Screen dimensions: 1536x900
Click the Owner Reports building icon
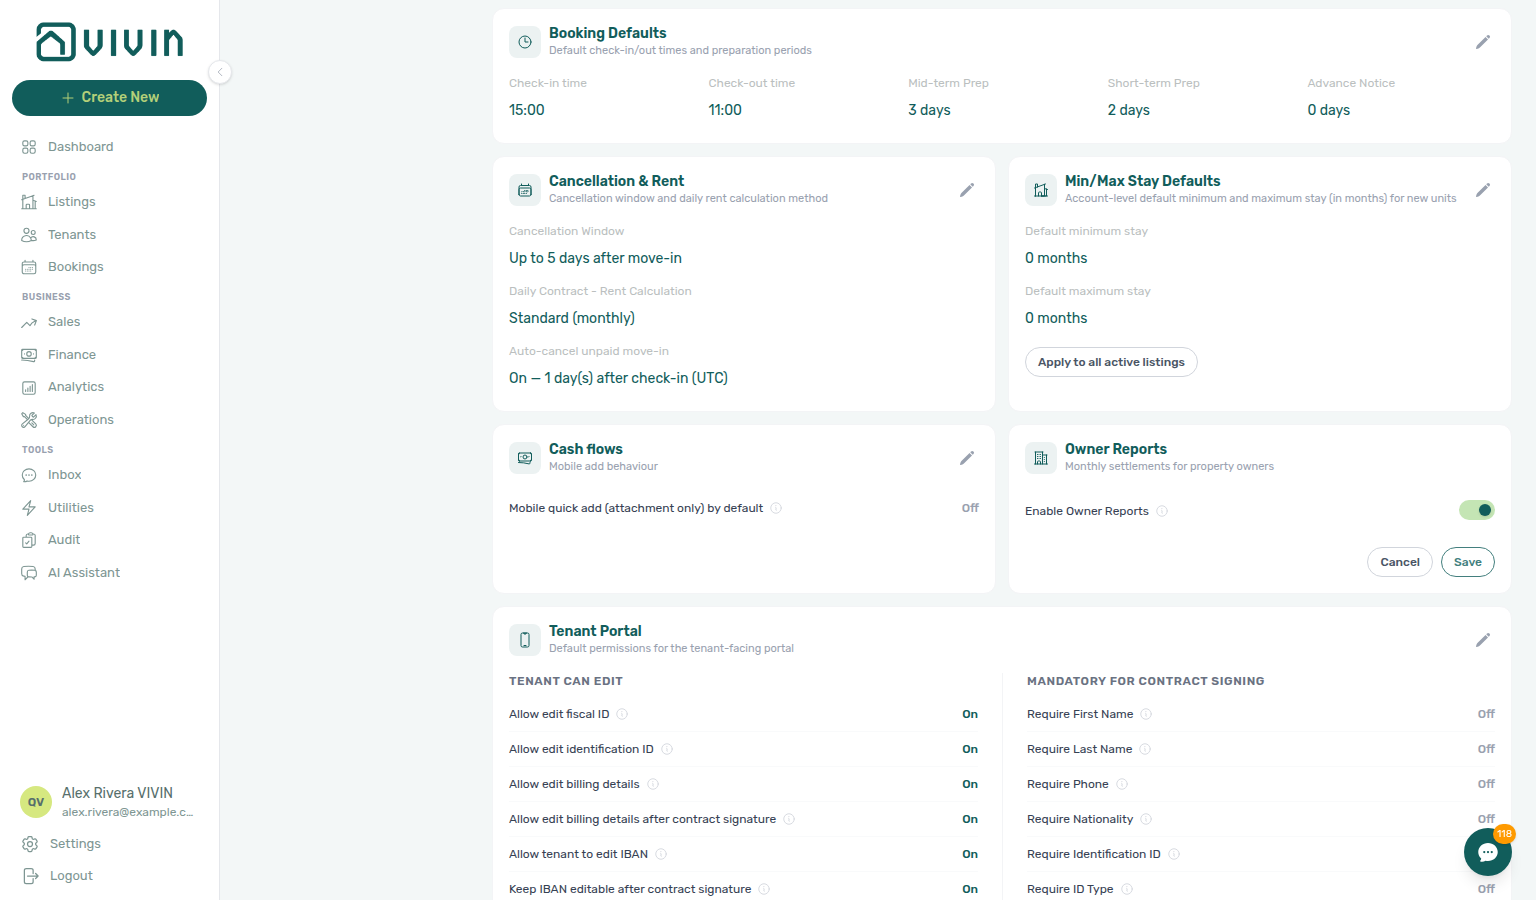[x=1041, y=458]
